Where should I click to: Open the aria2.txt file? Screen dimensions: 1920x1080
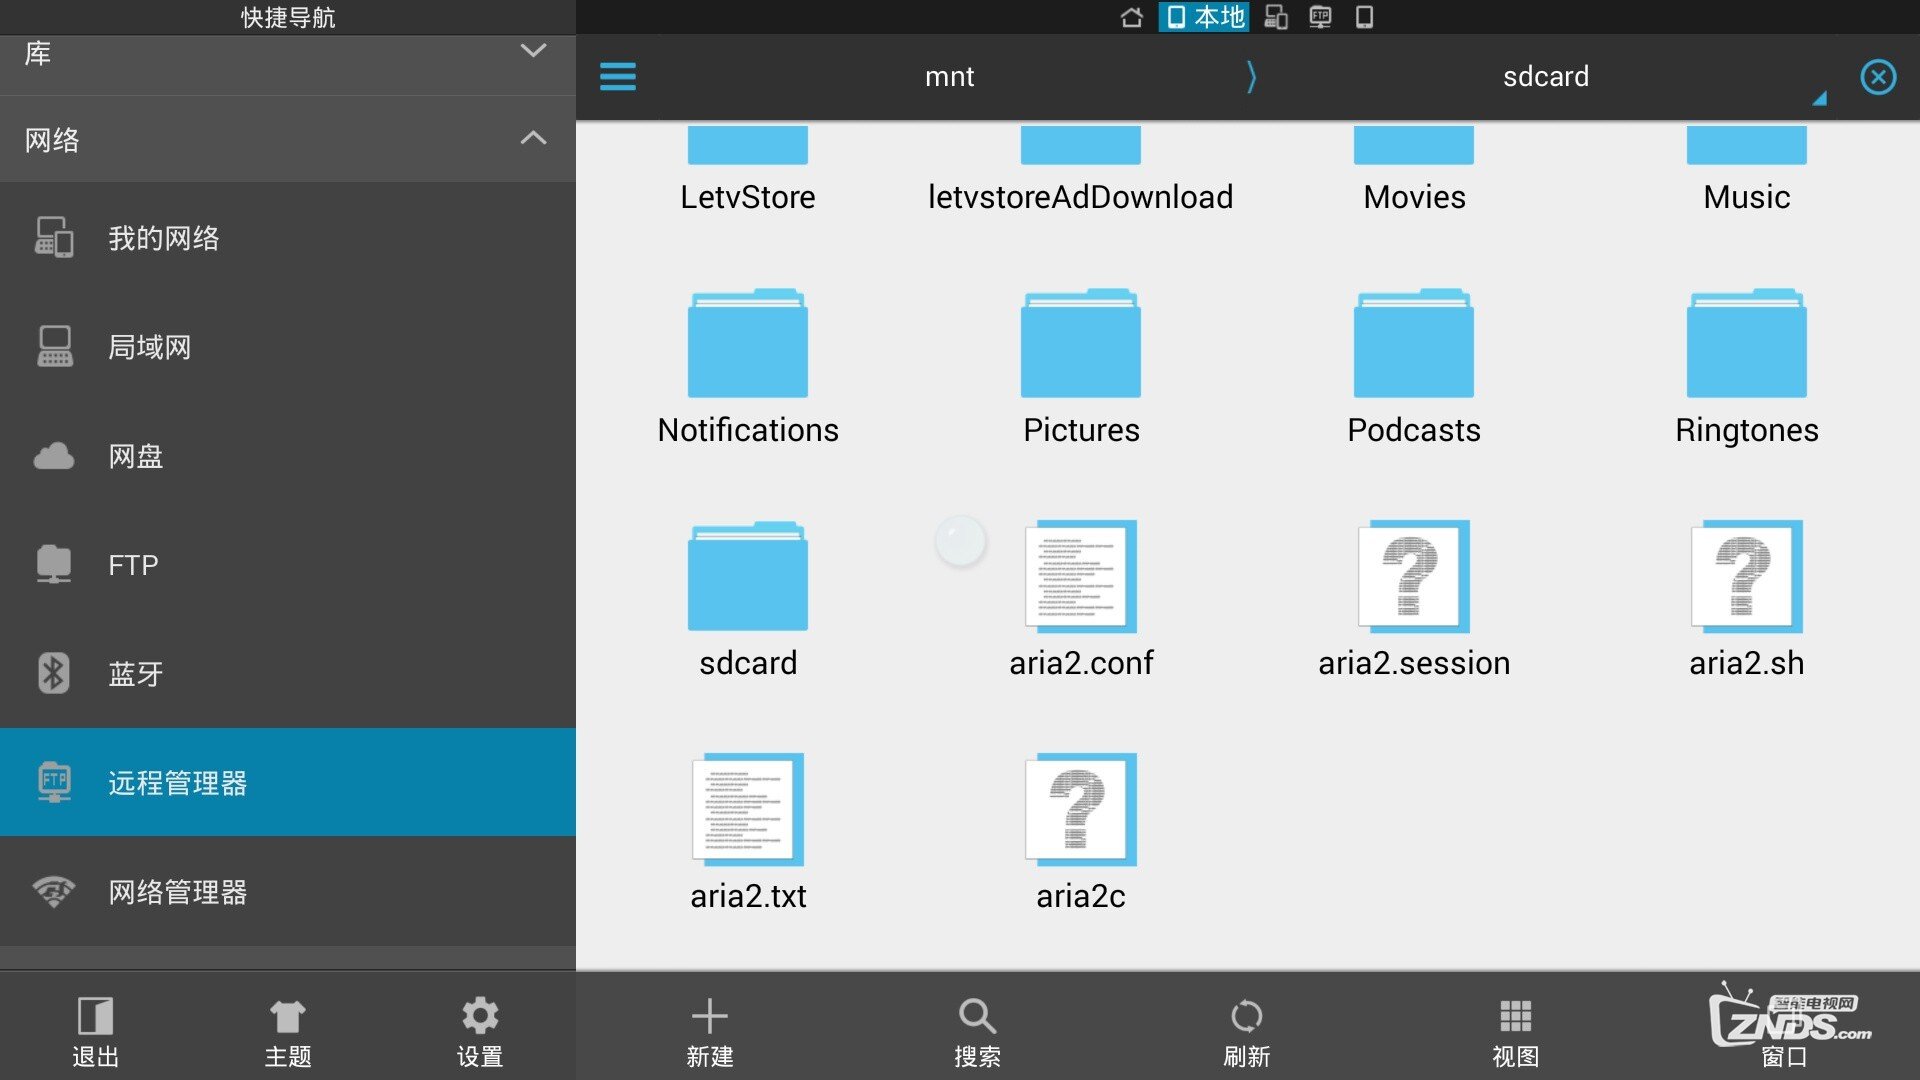tap(748, 834)
